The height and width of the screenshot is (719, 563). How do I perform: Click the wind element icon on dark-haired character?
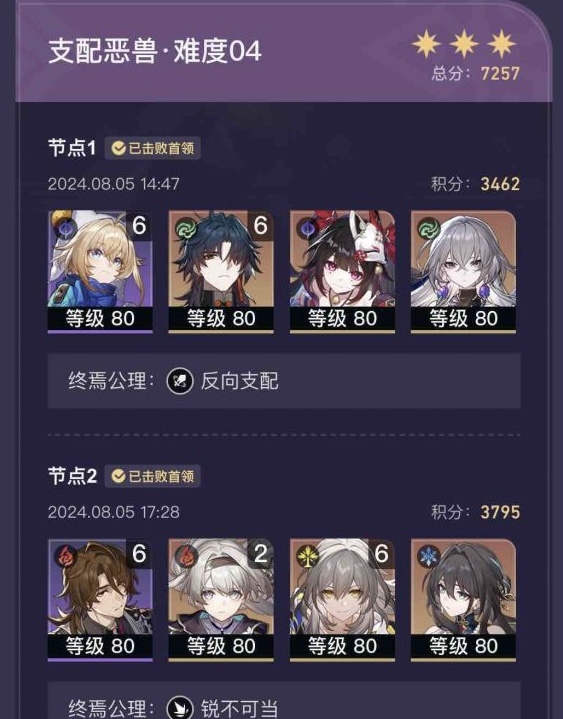(x=185, y=227)
